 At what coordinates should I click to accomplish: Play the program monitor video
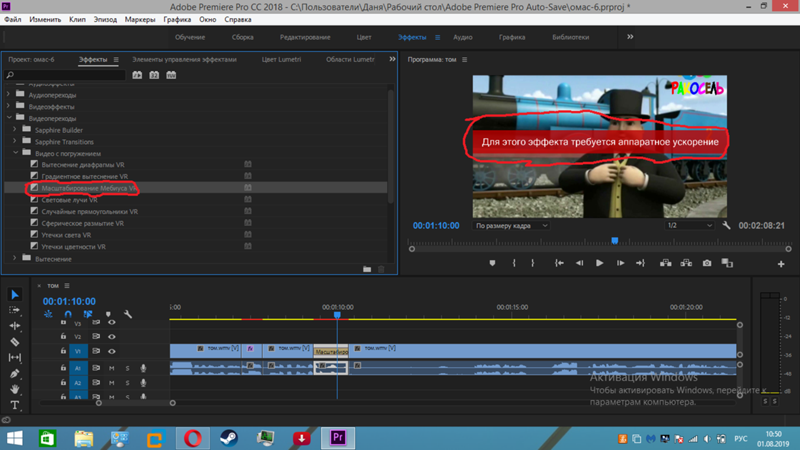(599, 263)
